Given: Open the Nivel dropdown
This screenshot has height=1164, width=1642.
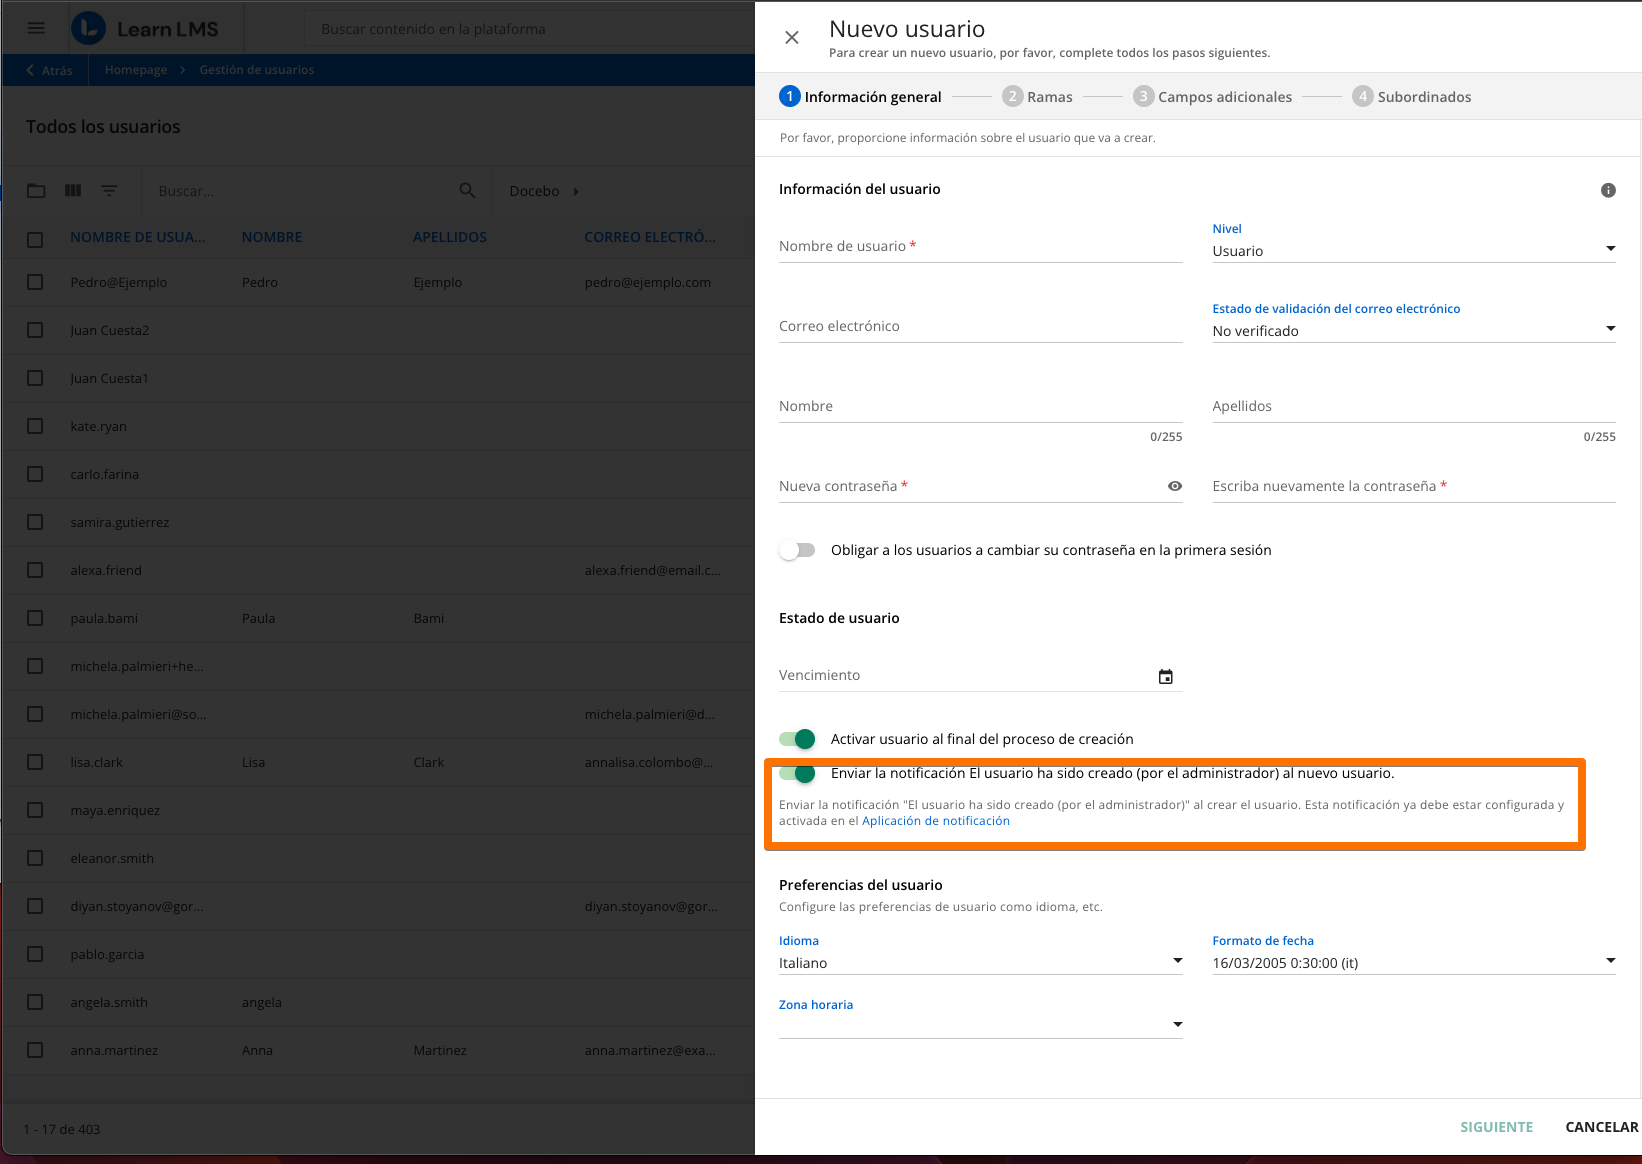Looking at the screenshot, I should tap(1414, 251).
